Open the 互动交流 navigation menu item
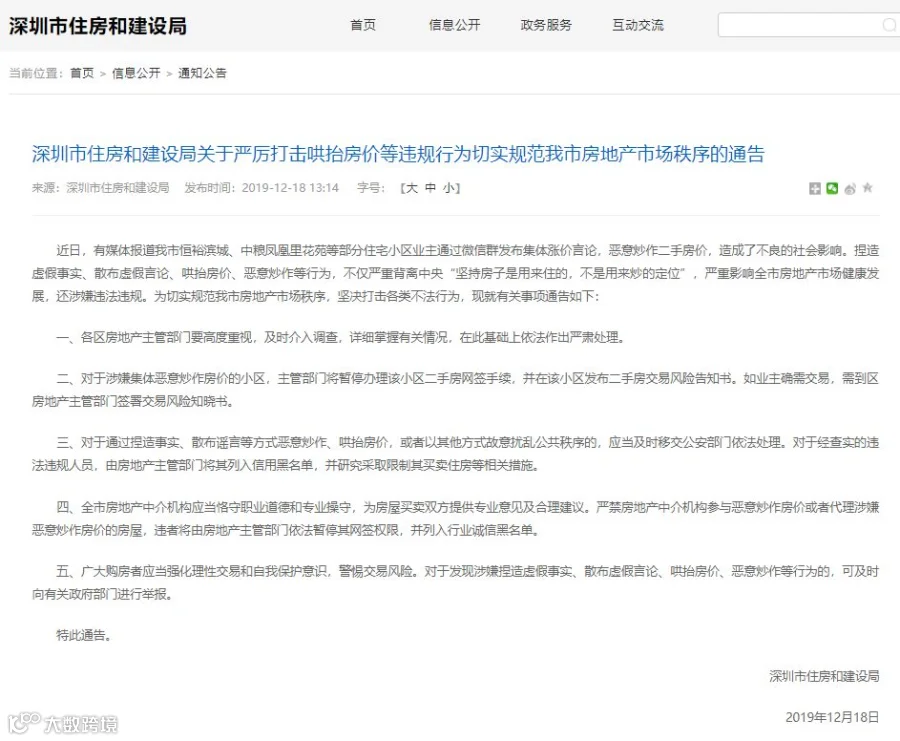900x741 pixels. [x=638, y=25]
